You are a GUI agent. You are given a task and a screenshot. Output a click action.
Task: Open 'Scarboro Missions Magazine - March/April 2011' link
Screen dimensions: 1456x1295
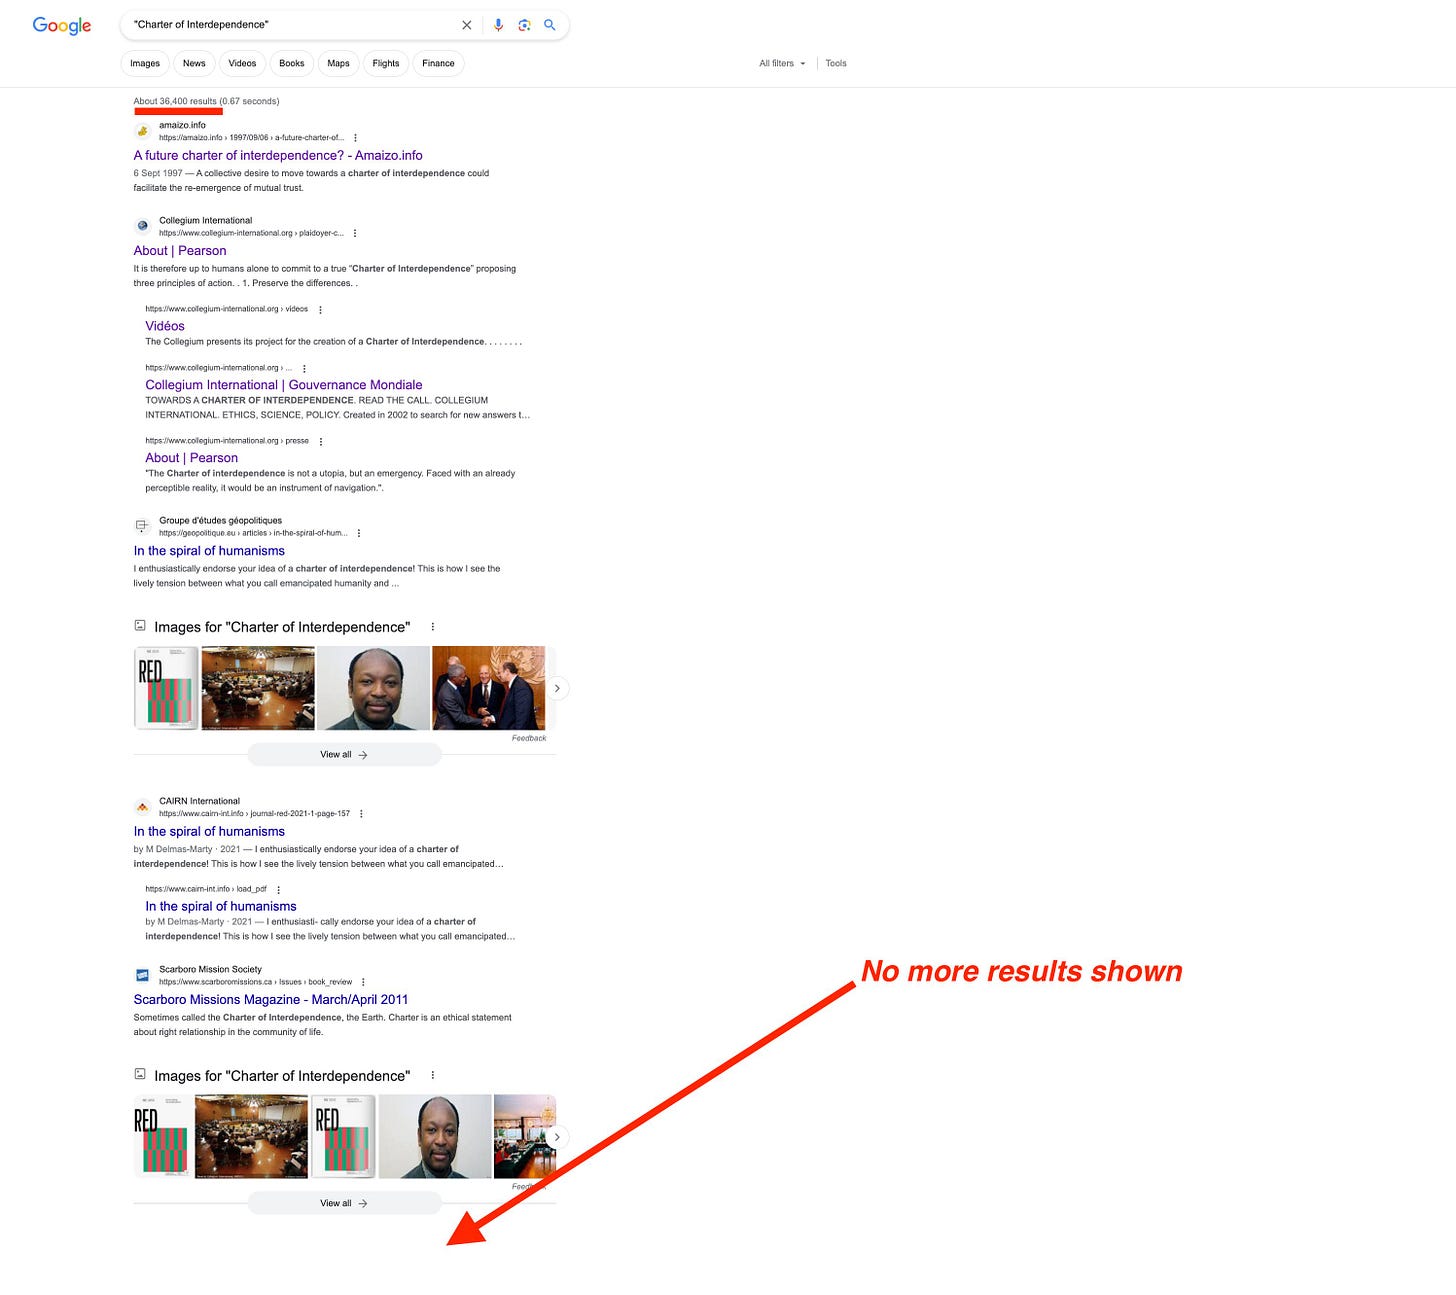pyautogui.click(x=271, y=1000)
